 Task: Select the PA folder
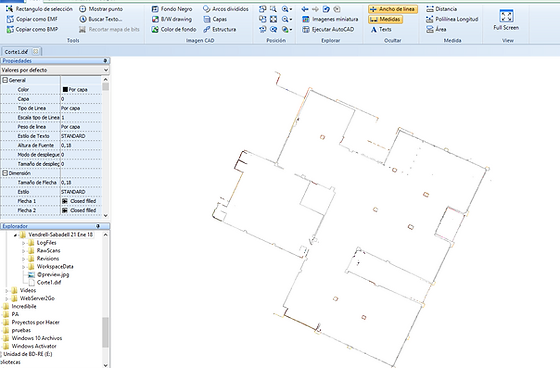point(11,314)
